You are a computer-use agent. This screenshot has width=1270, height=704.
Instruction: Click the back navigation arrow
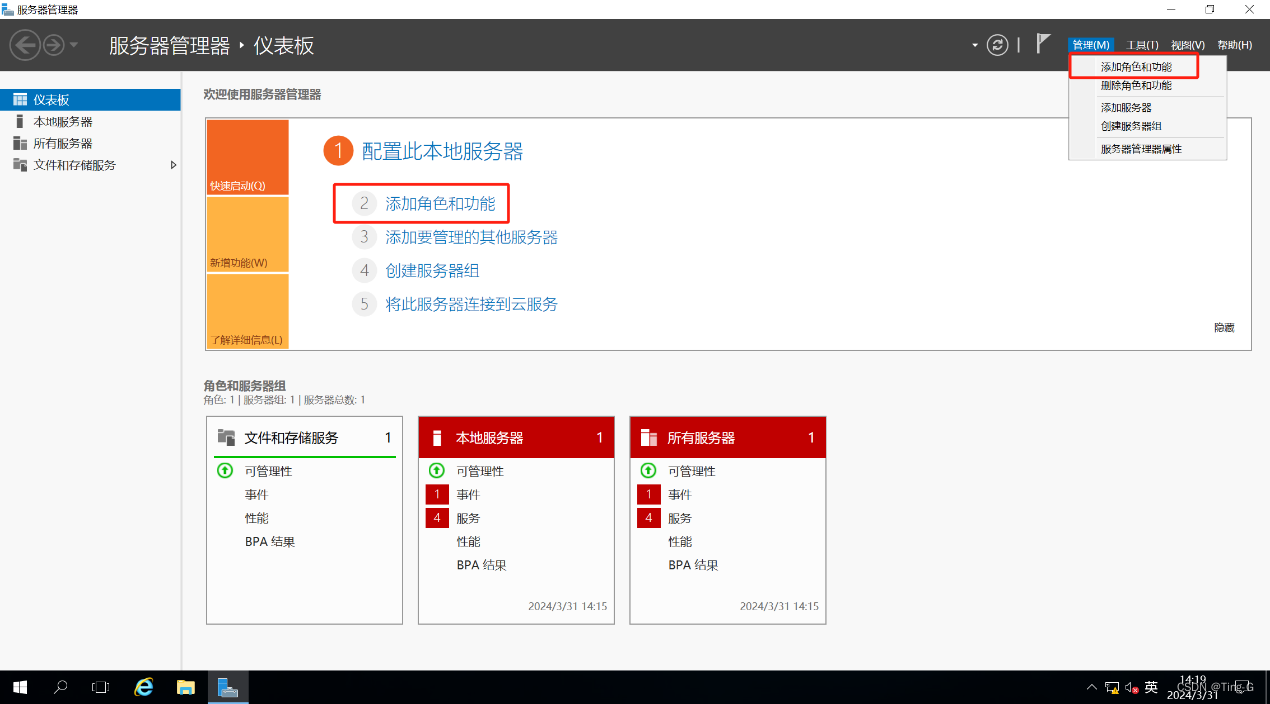click(x=25, y=44)
